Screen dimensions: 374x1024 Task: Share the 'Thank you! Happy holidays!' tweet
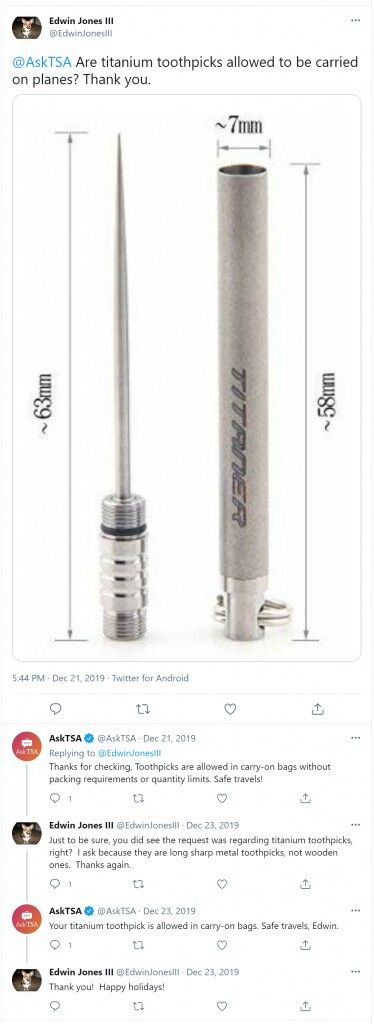click(305, 1006)
